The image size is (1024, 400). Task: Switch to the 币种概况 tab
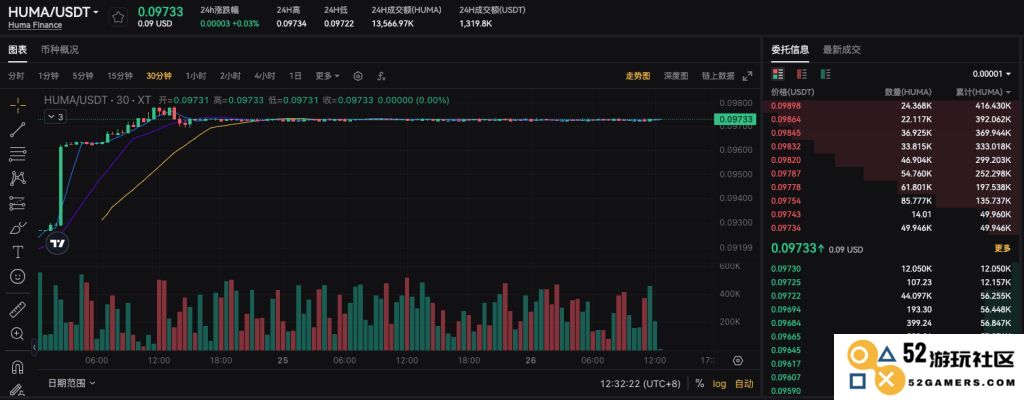click(x=59, y=50)
